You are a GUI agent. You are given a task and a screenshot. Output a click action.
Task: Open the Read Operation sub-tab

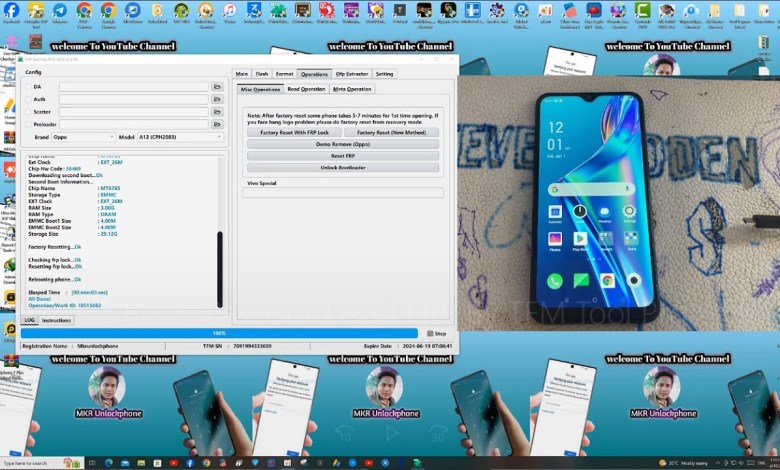tap(306, 89)
